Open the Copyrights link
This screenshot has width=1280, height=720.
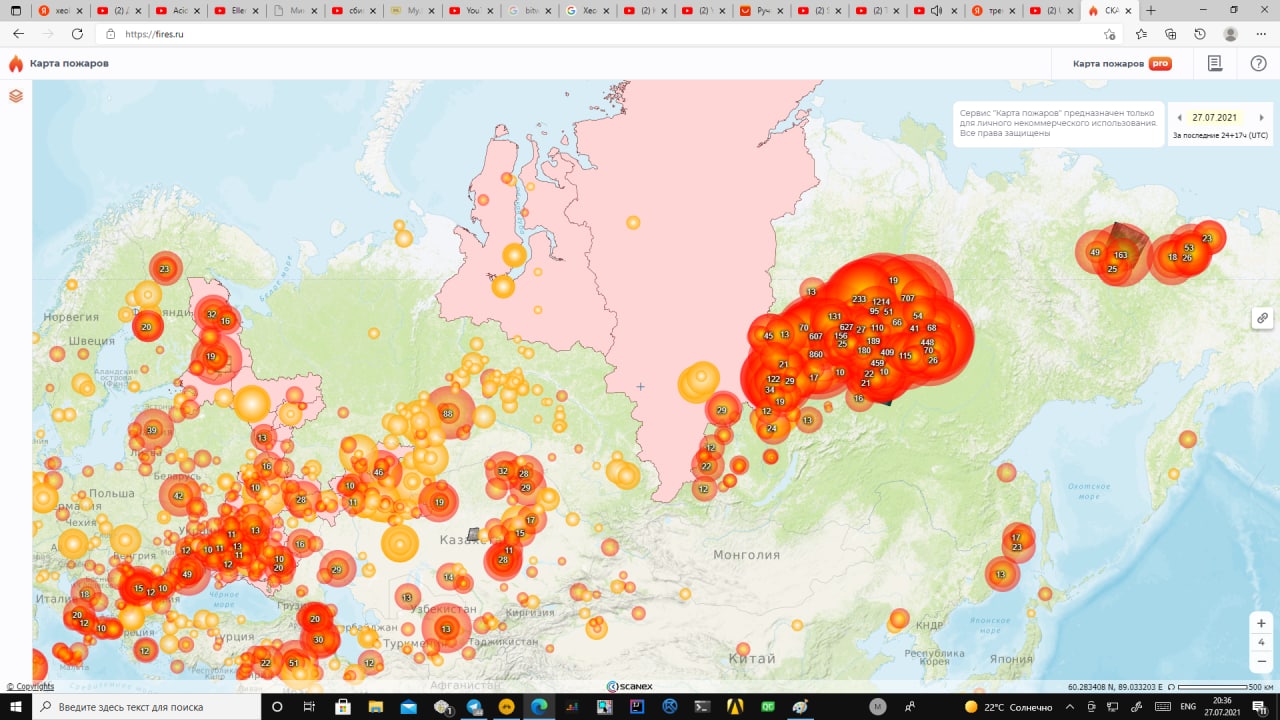(x=30, y=686)
